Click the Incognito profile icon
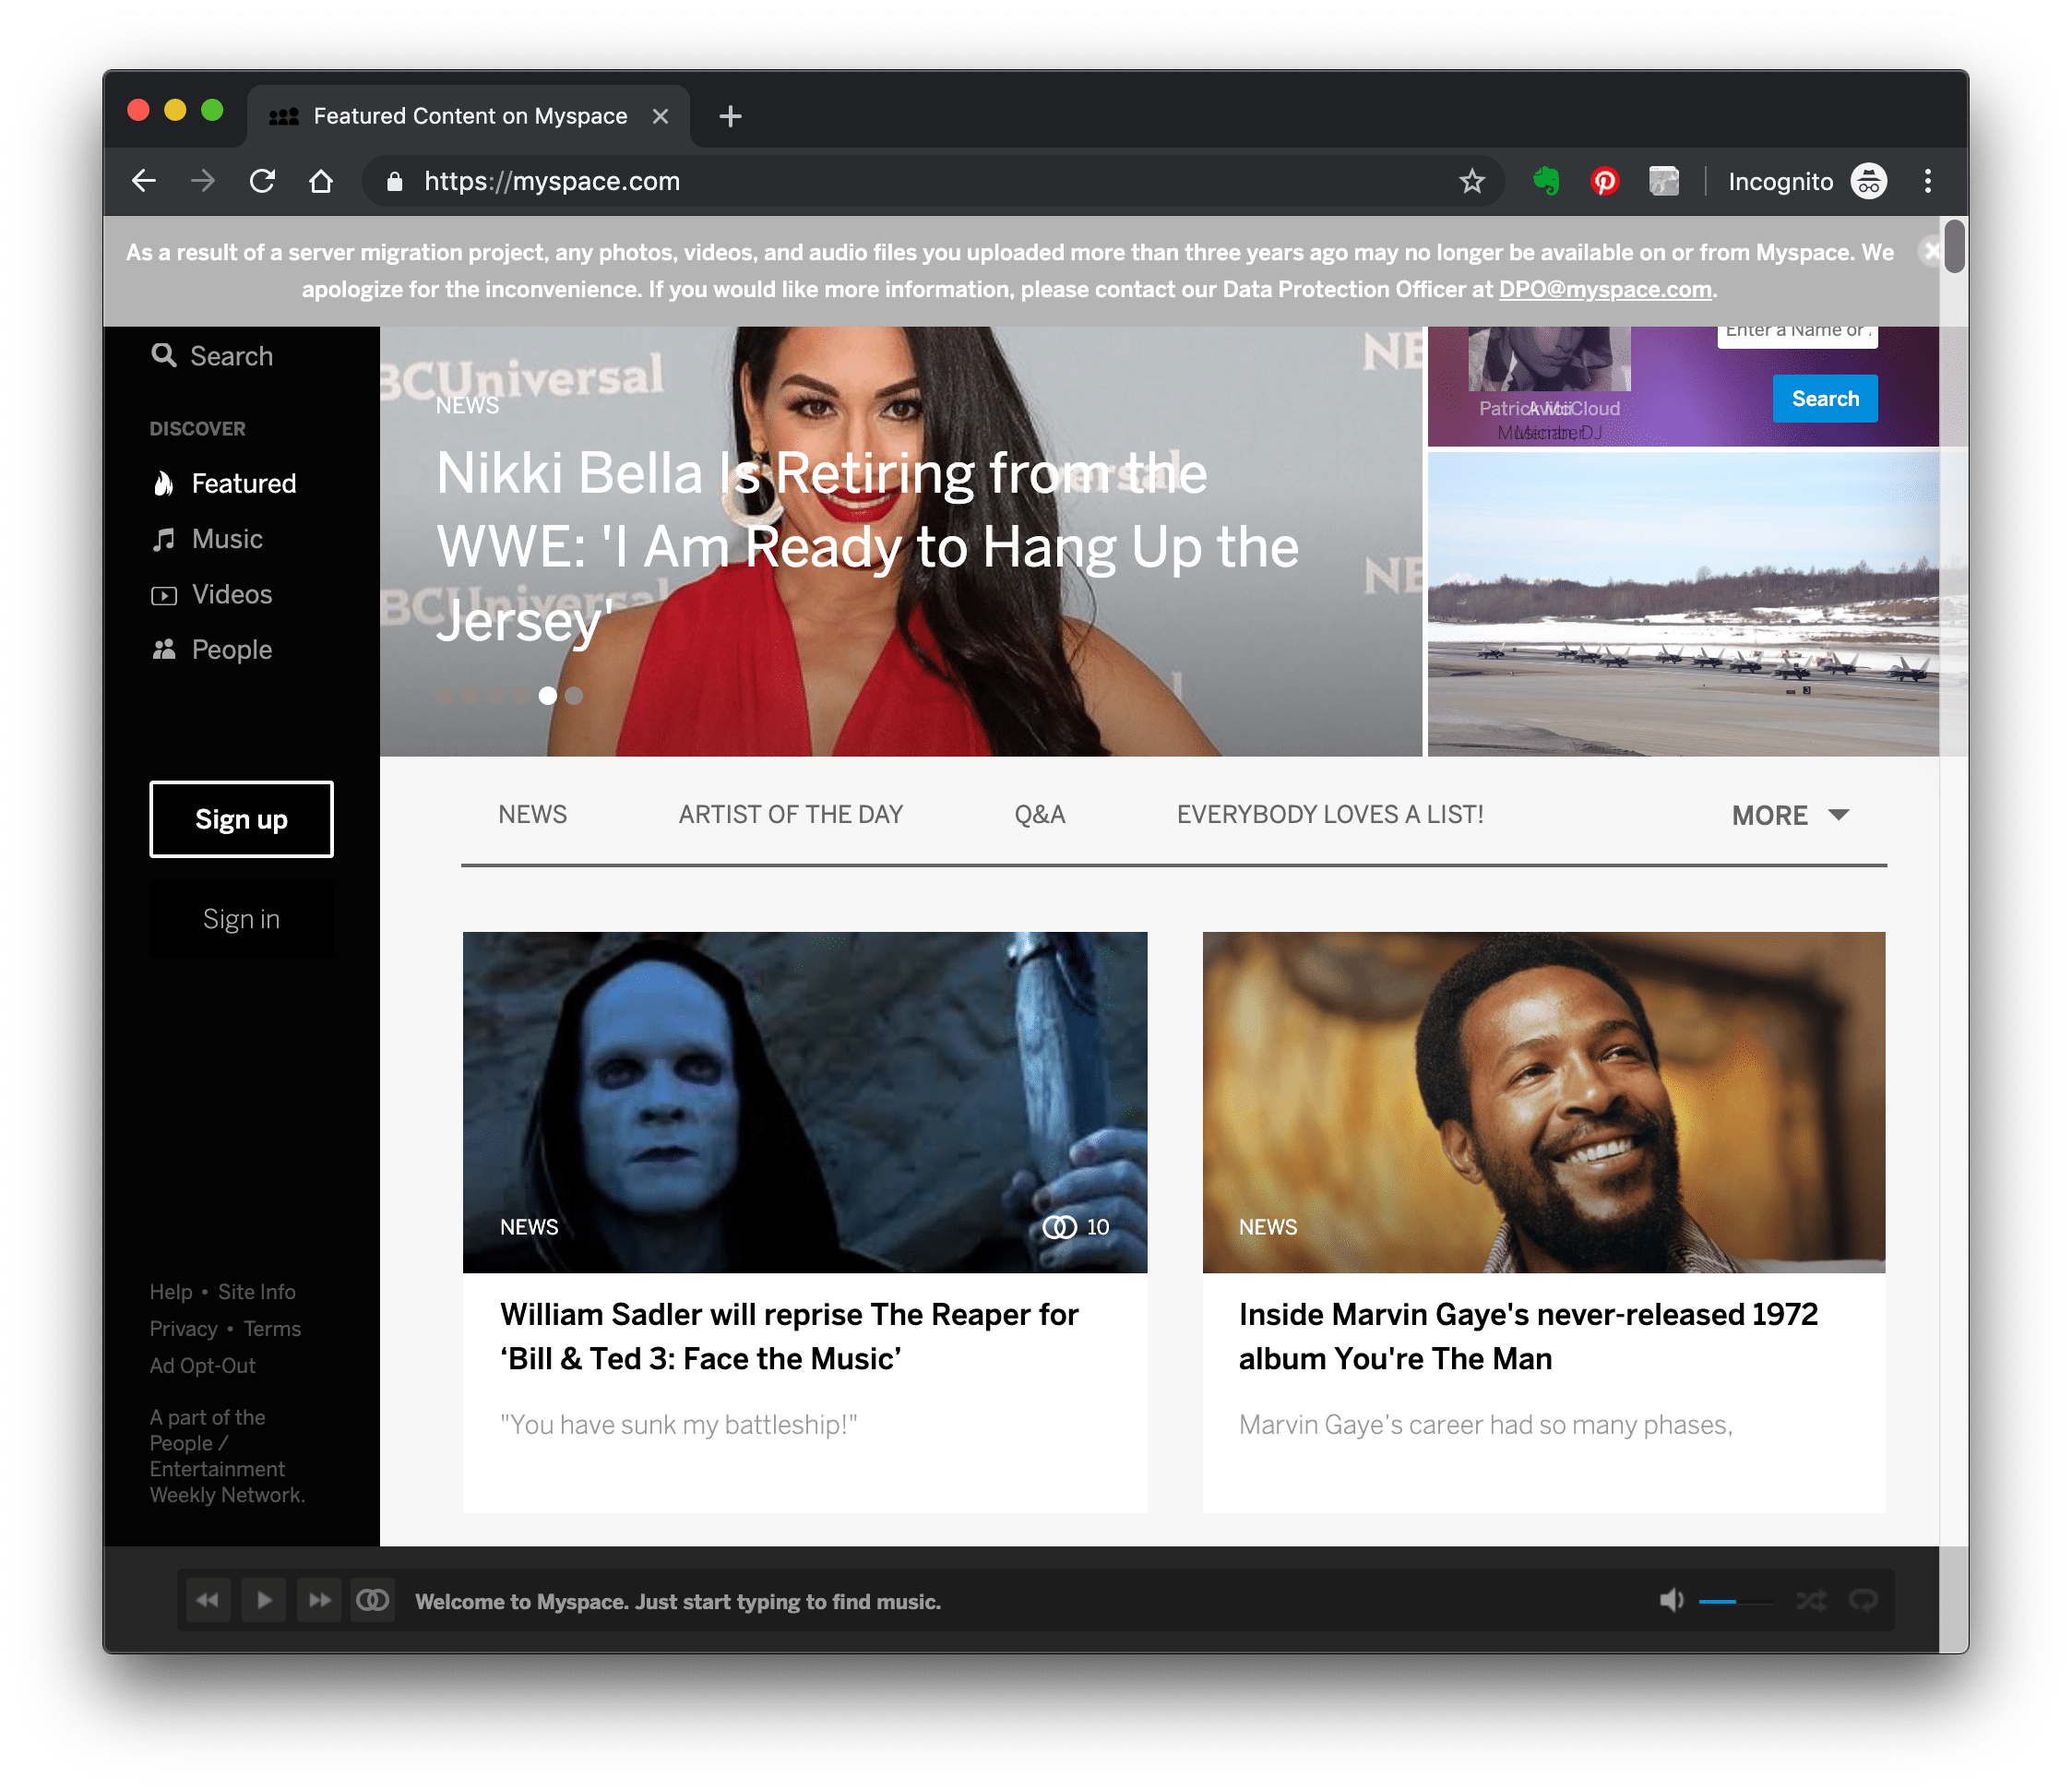Image resolution: width=2072 pixels, height=1790 pixels. (x=1868, y=181)
